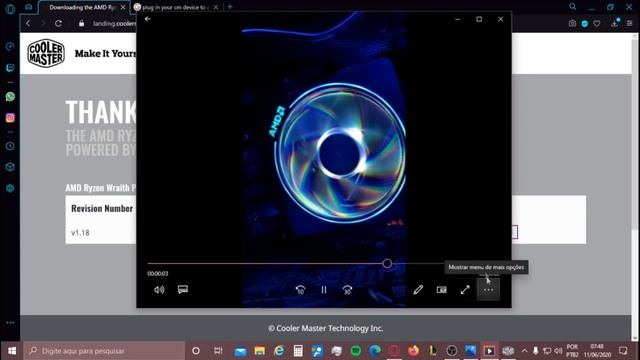Viewport: 640px width, 360px height.
Task: Switch to Downloading the AMD Ryzen tab
Action: (82, 7)
